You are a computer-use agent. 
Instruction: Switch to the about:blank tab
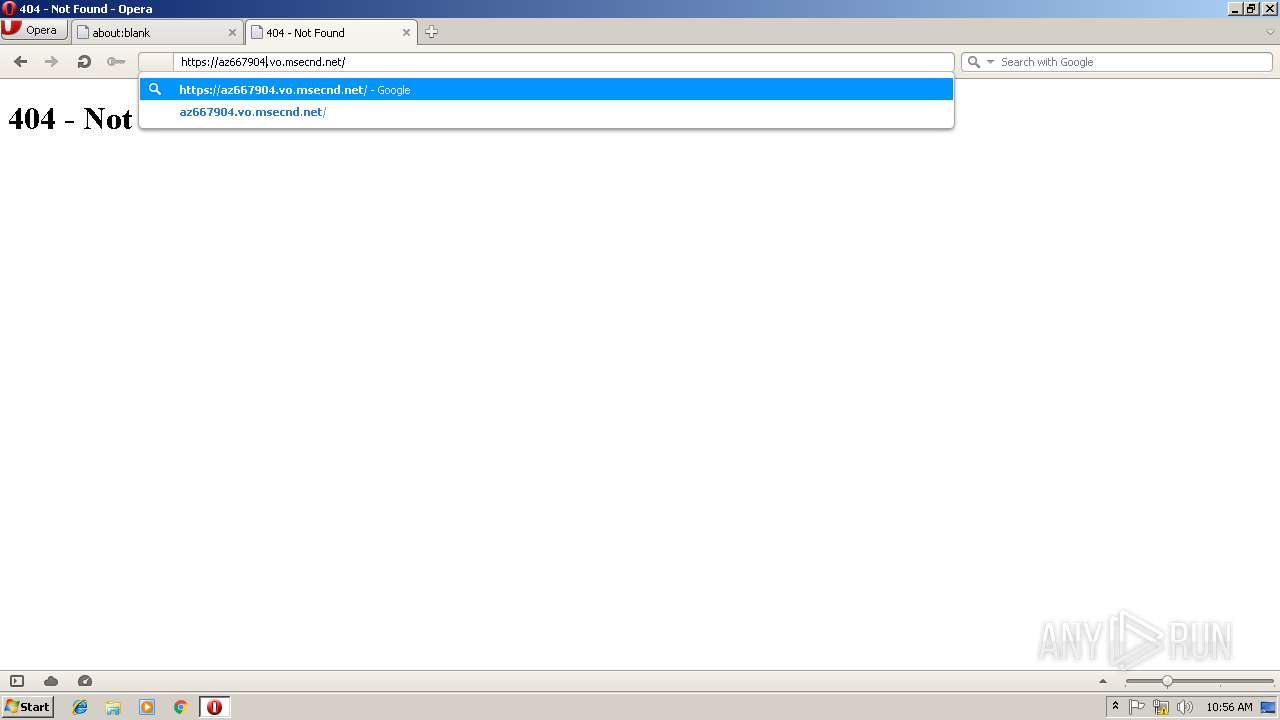157,32
